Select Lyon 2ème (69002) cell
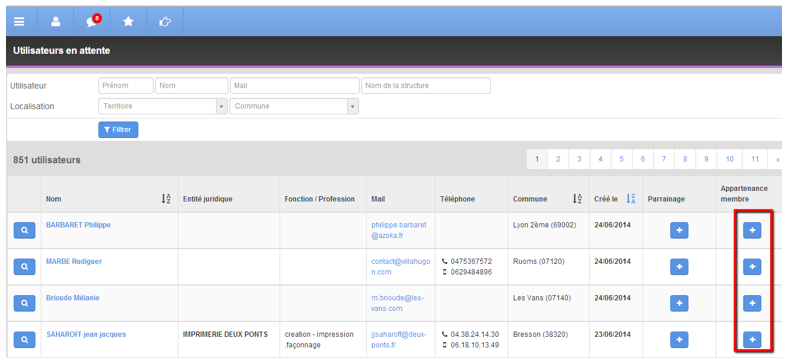The width and height of the screenshot is (789, 362). 544,225
